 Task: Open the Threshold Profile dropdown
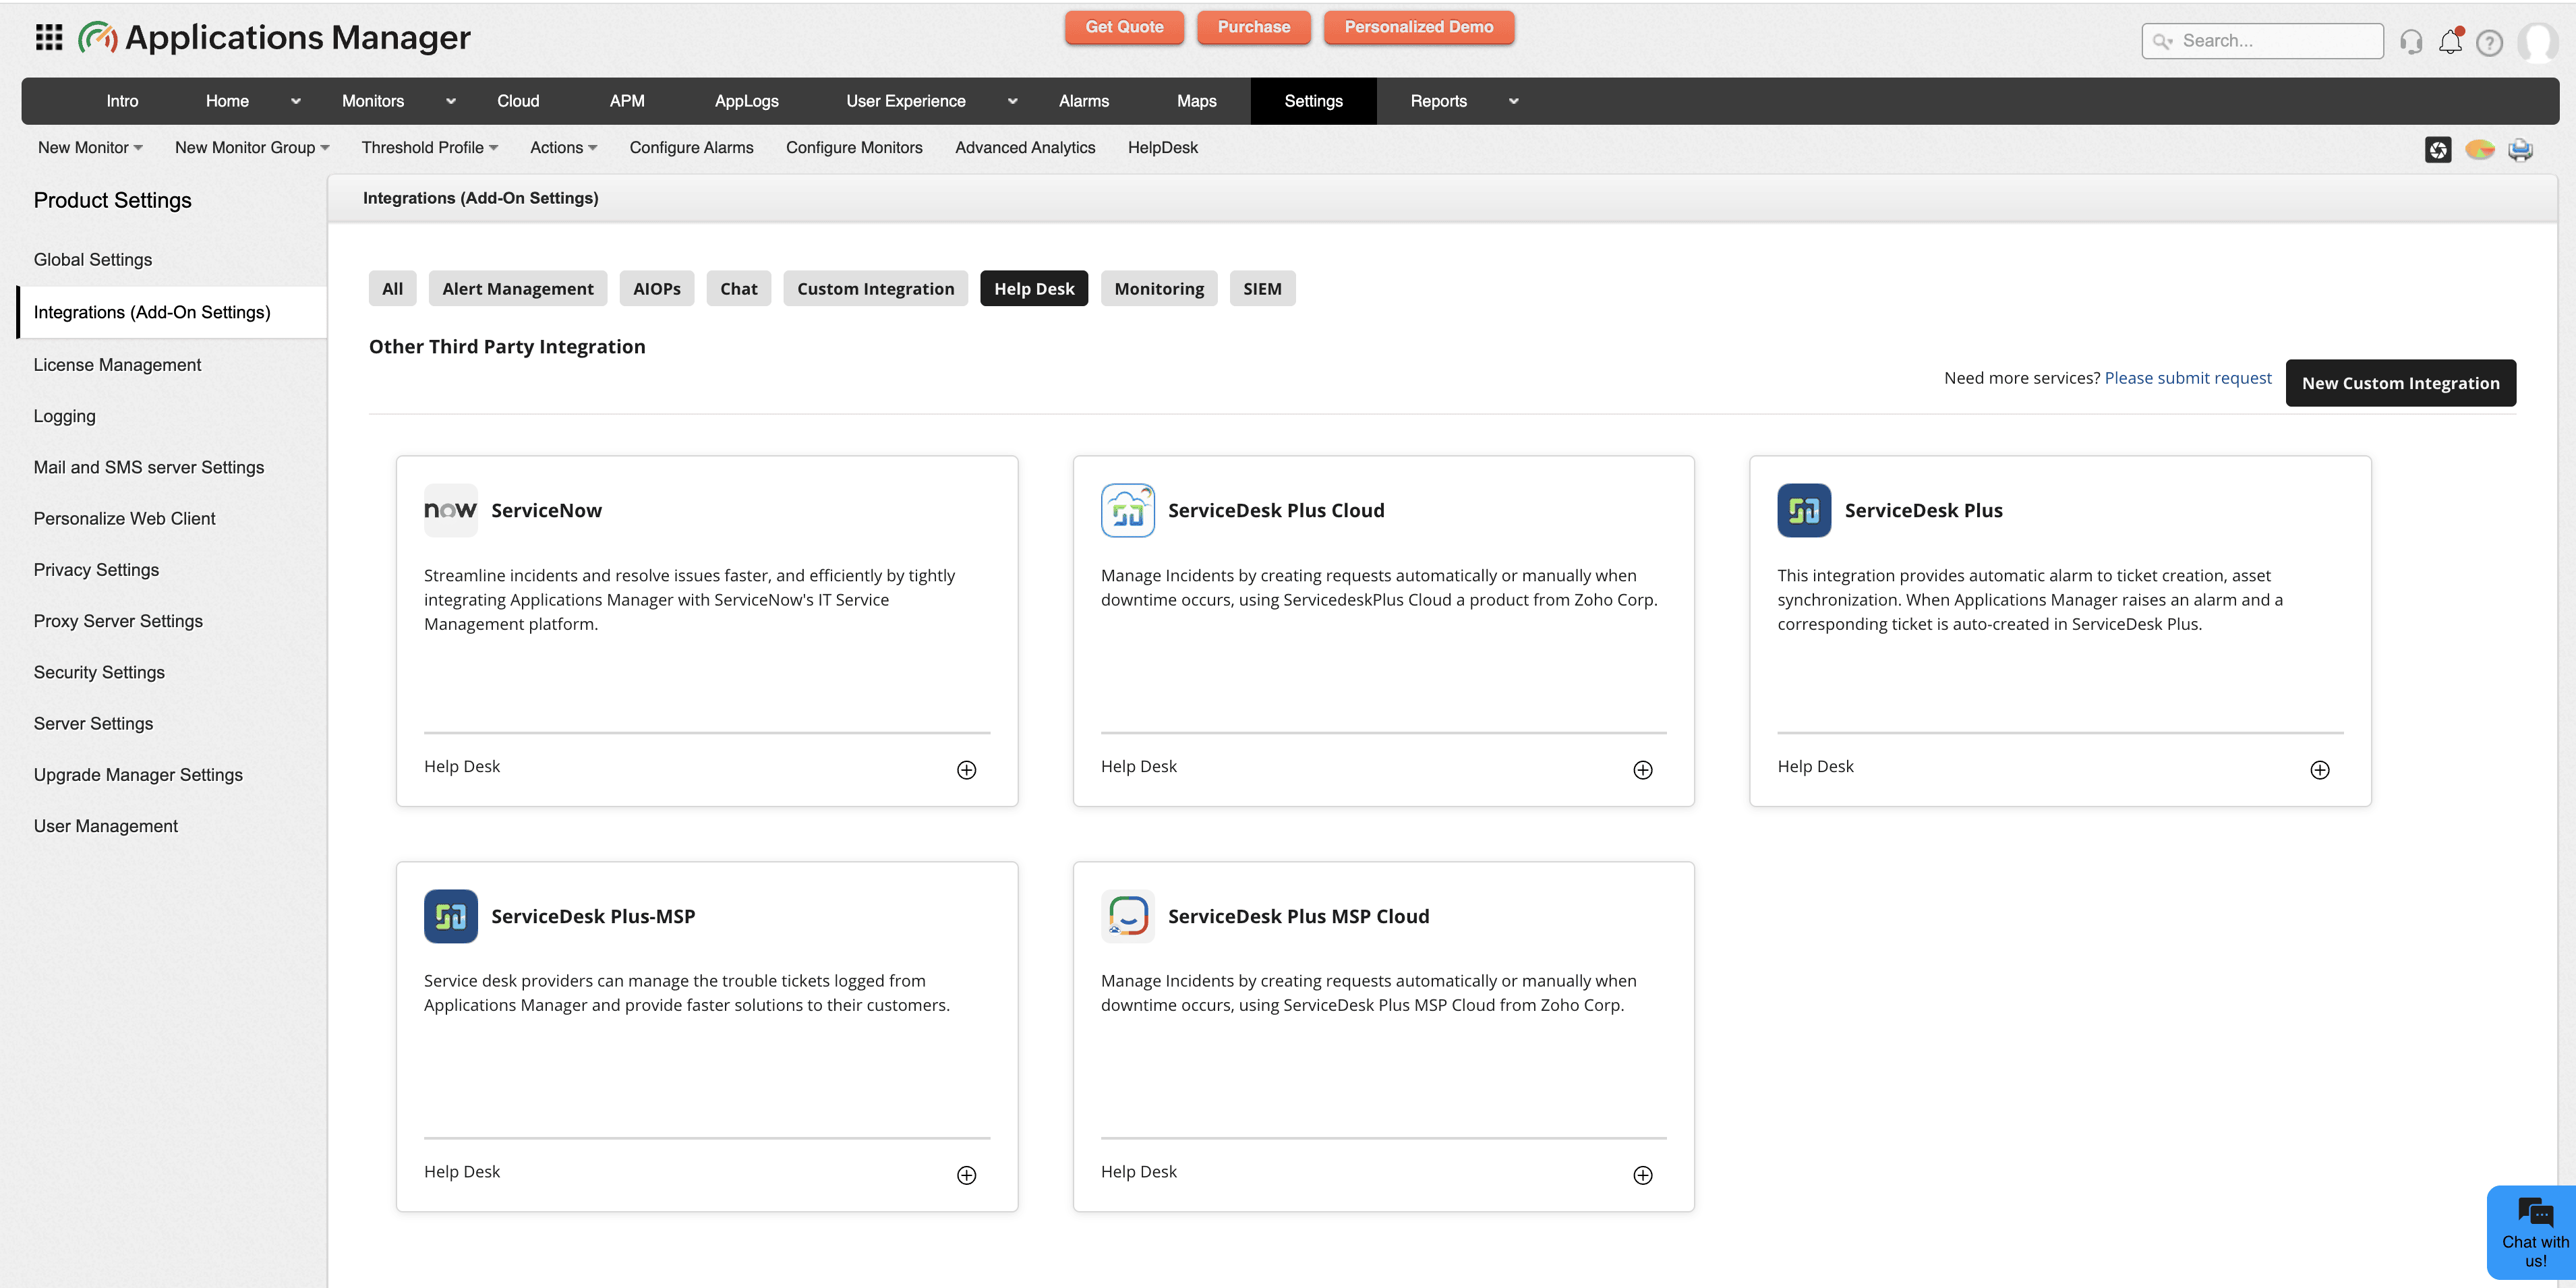430,148
